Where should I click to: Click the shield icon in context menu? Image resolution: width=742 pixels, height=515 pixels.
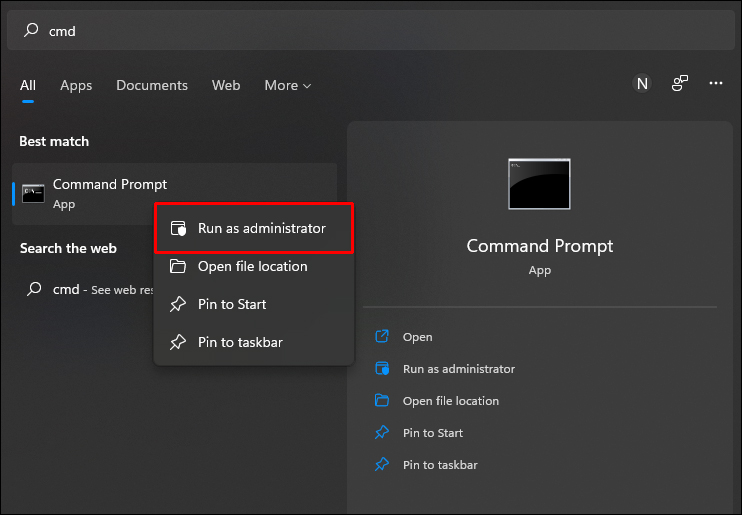tap(178, 229)
